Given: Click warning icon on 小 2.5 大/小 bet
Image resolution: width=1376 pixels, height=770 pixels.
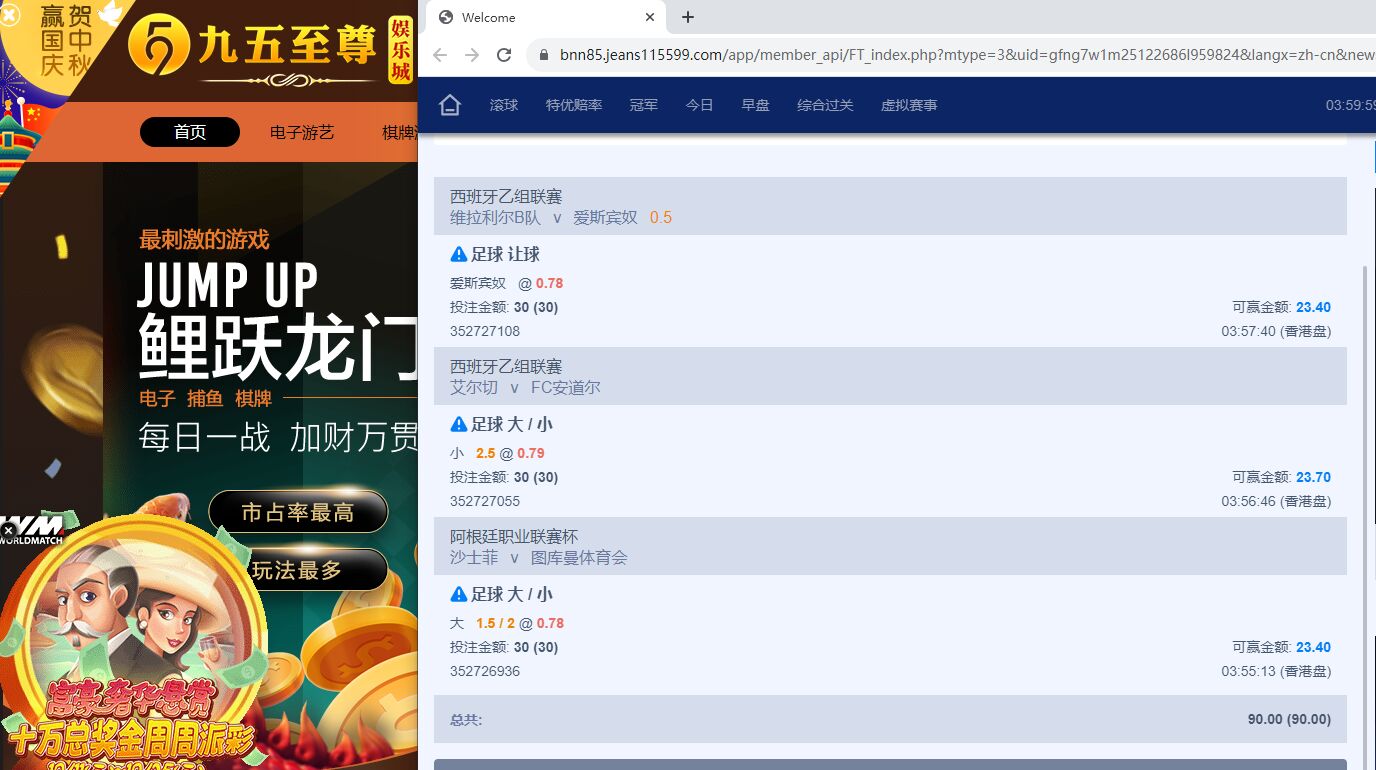Looking at the screenshot, I should (459, 424).
